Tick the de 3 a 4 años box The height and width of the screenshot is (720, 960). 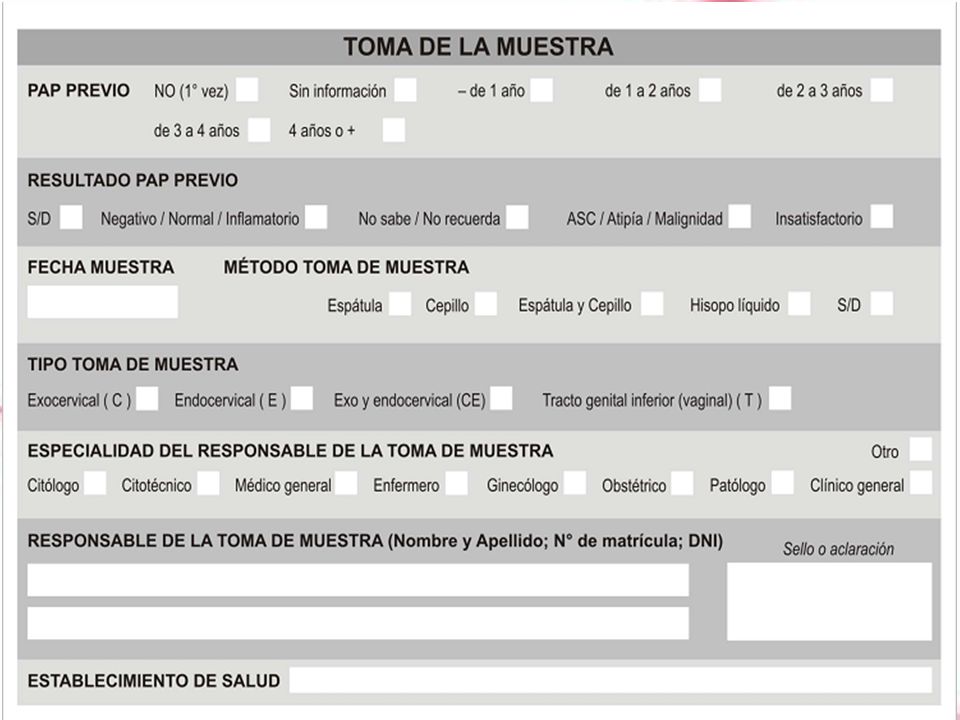[259, 130]
